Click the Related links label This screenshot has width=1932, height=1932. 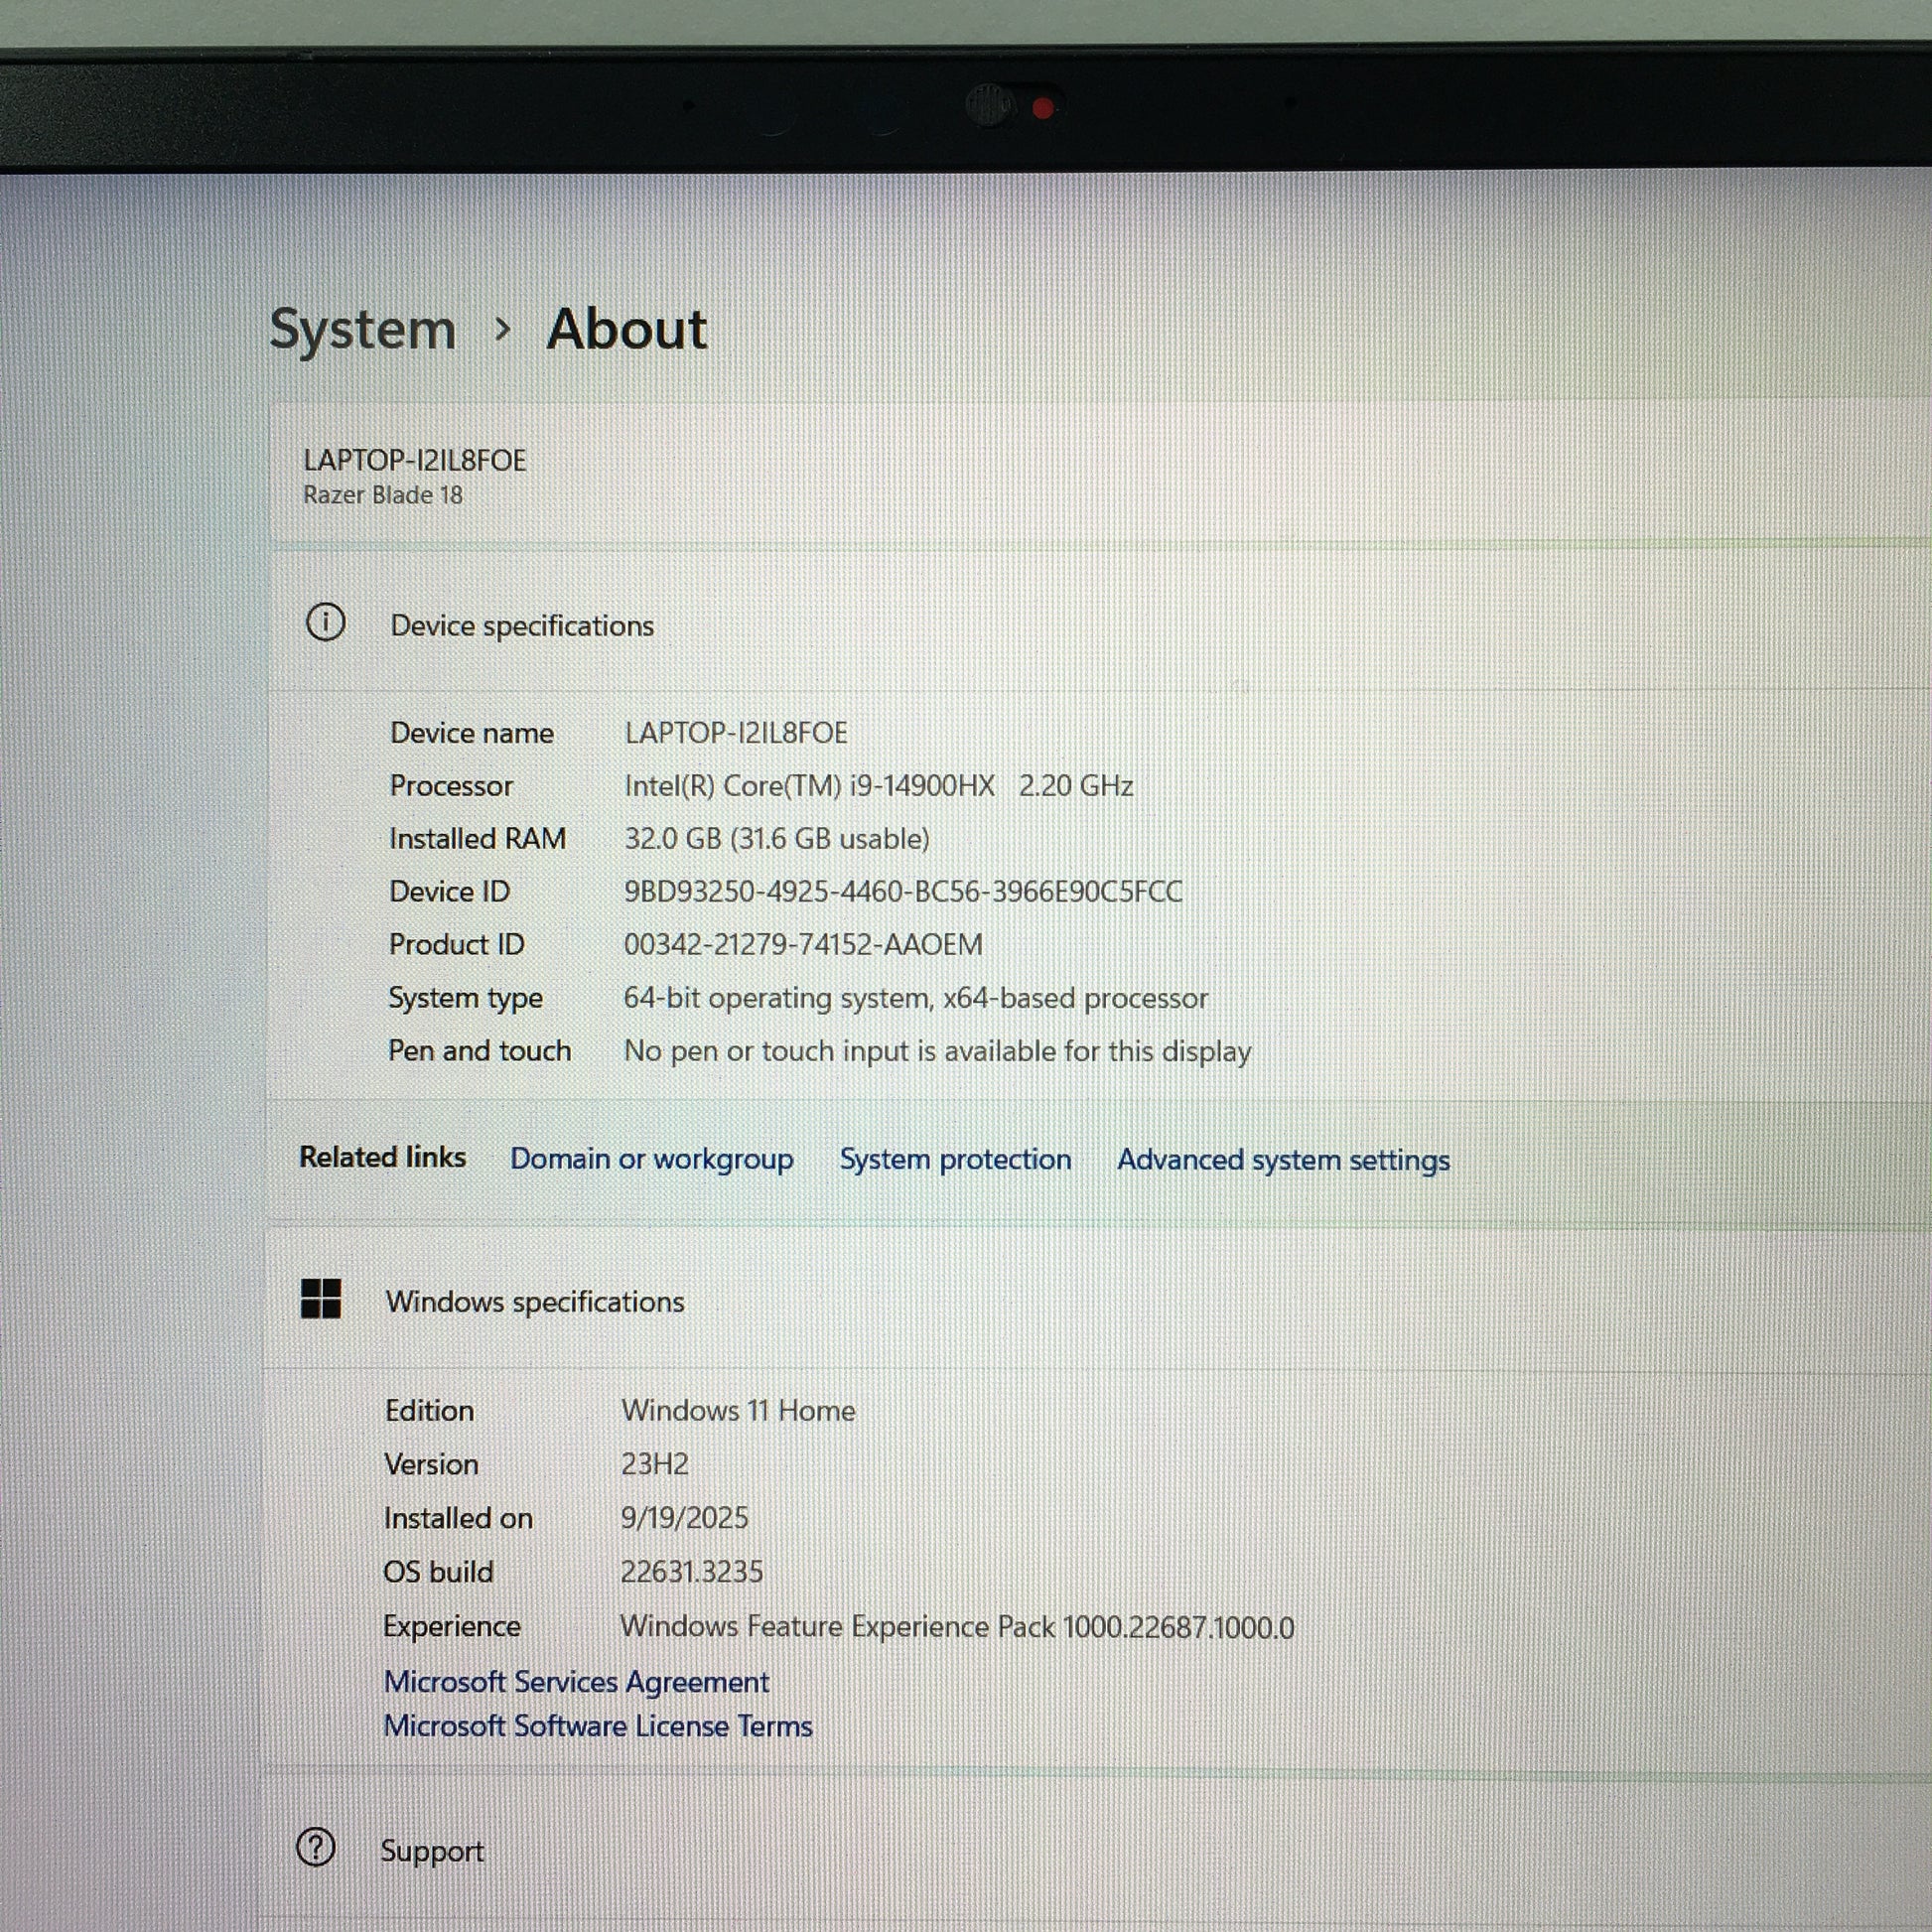[x=382, y=1157]
